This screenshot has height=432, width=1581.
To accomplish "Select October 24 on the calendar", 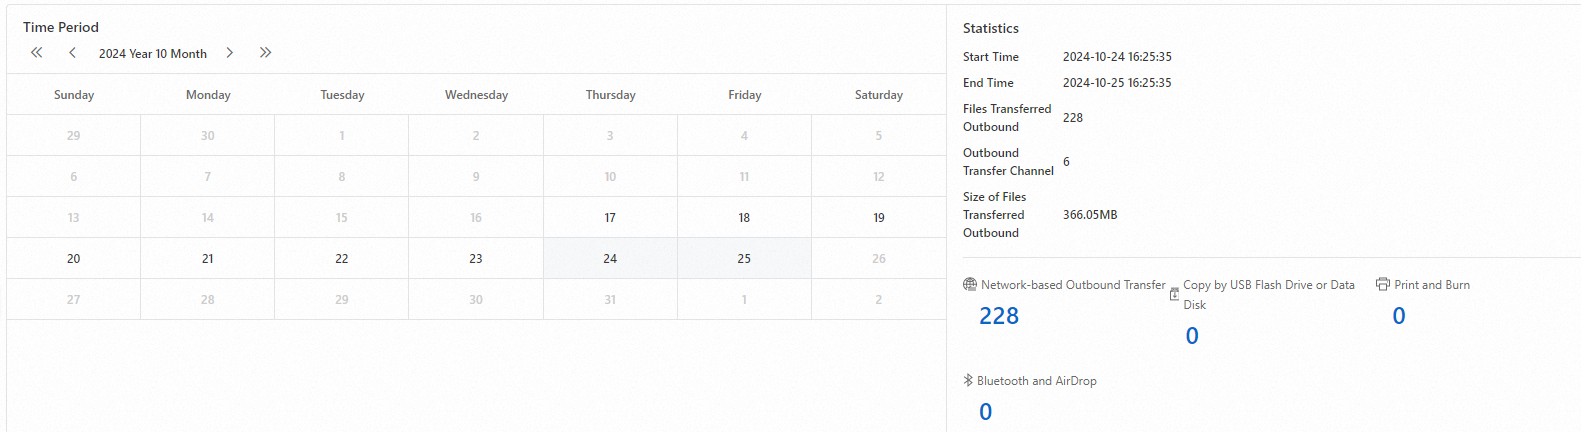I will pyautogui.click(x=610, y=258).
